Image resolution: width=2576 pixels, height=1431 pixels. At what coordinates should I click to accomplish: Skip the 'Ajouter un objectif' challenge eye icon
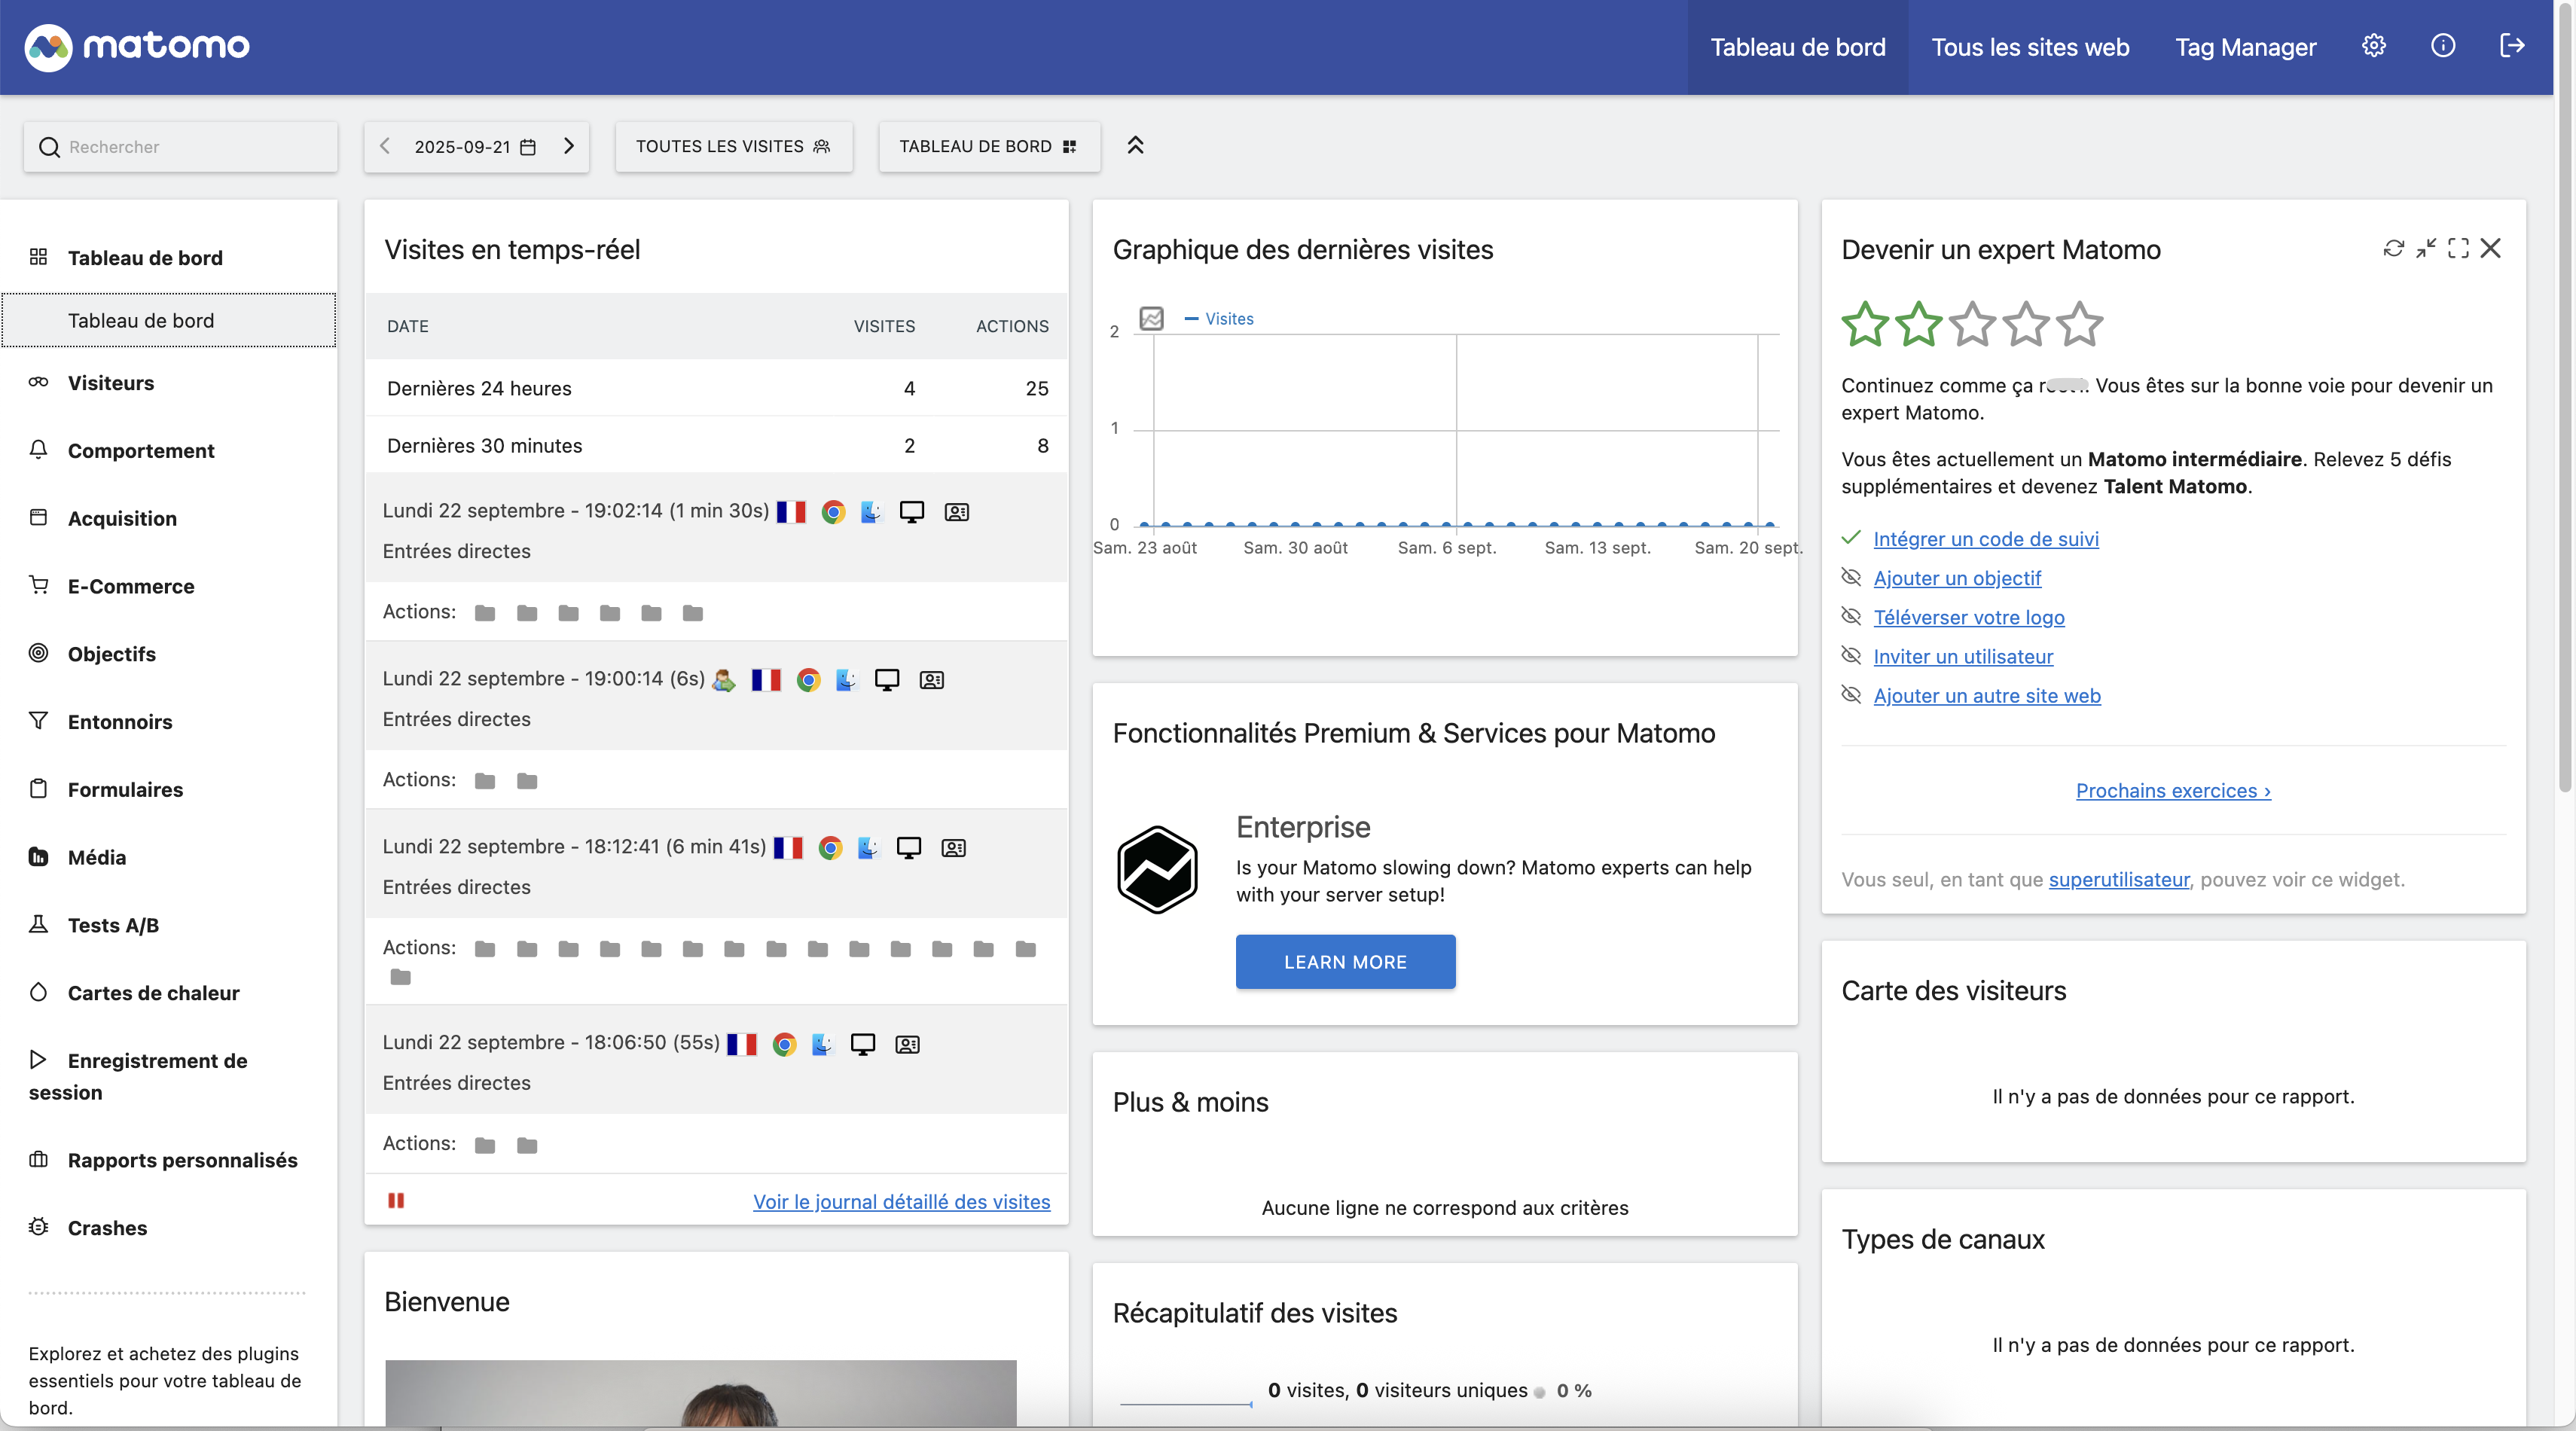(x=1852, y=578)
